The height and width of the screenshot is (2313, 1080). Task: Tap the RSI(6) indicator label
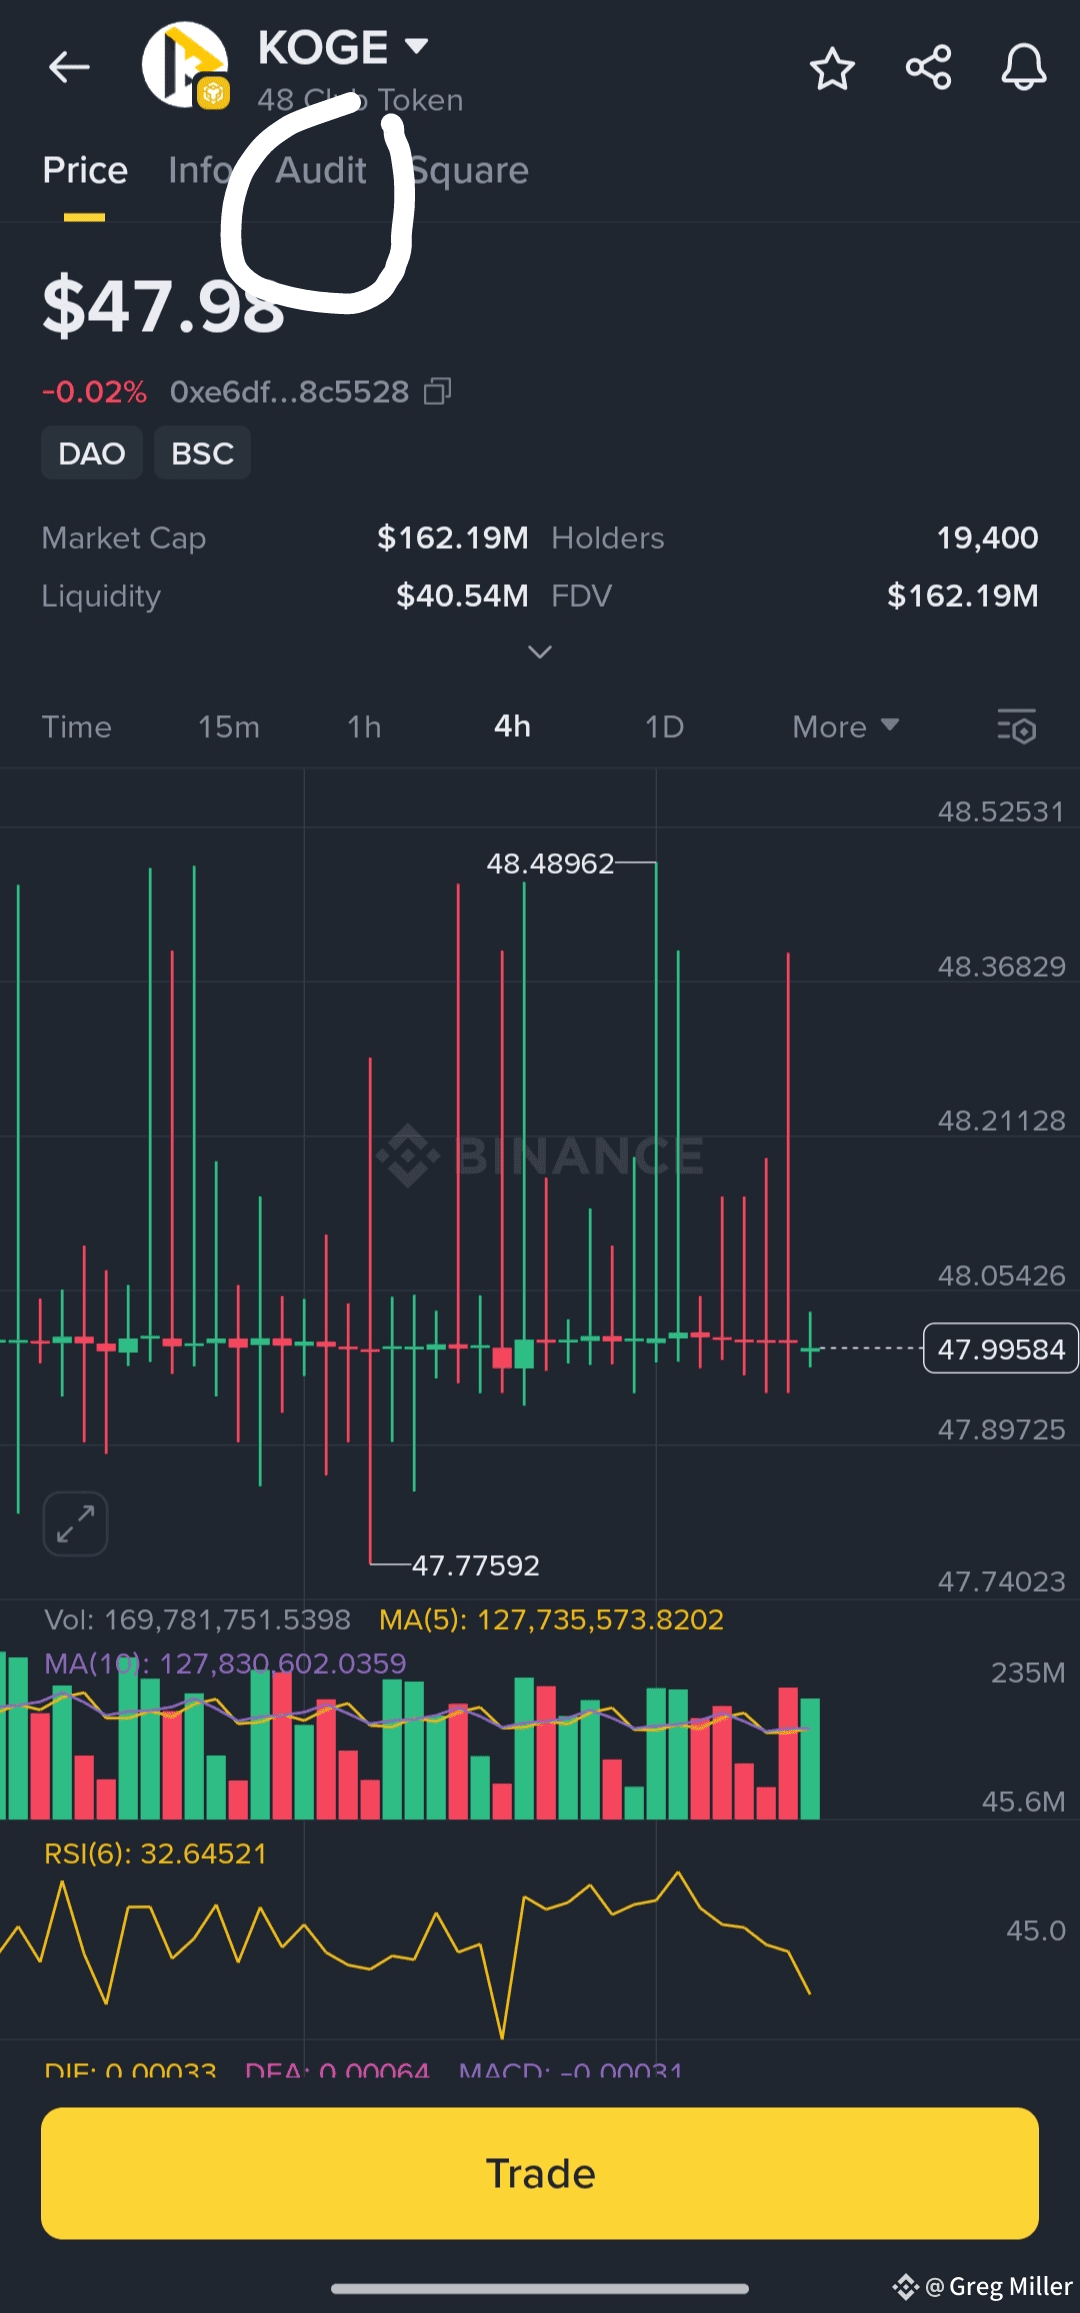[156, 1854]
